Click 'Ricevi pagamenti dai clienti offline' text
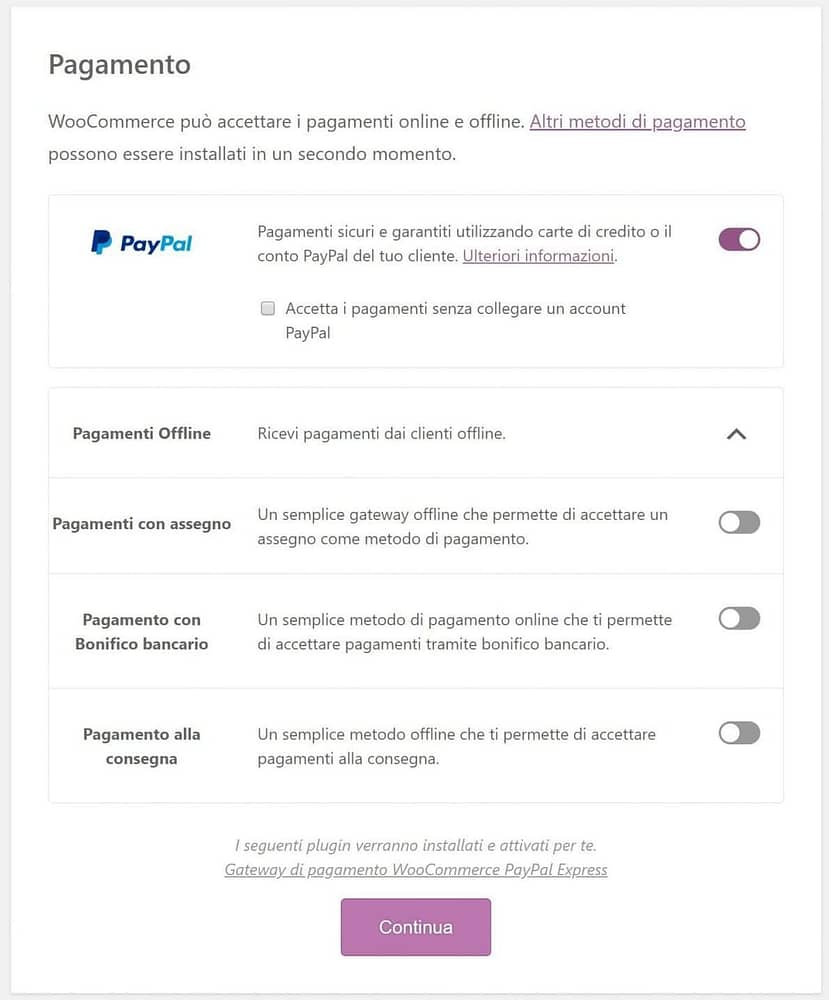This screenshot has width=829, height=1000. (381, 434)
